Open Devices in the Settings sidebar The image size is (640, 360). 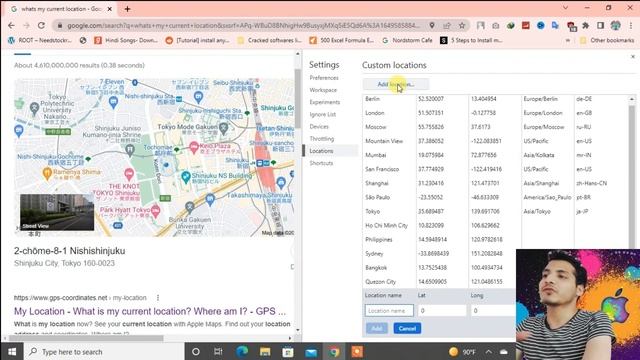(319, 127)
